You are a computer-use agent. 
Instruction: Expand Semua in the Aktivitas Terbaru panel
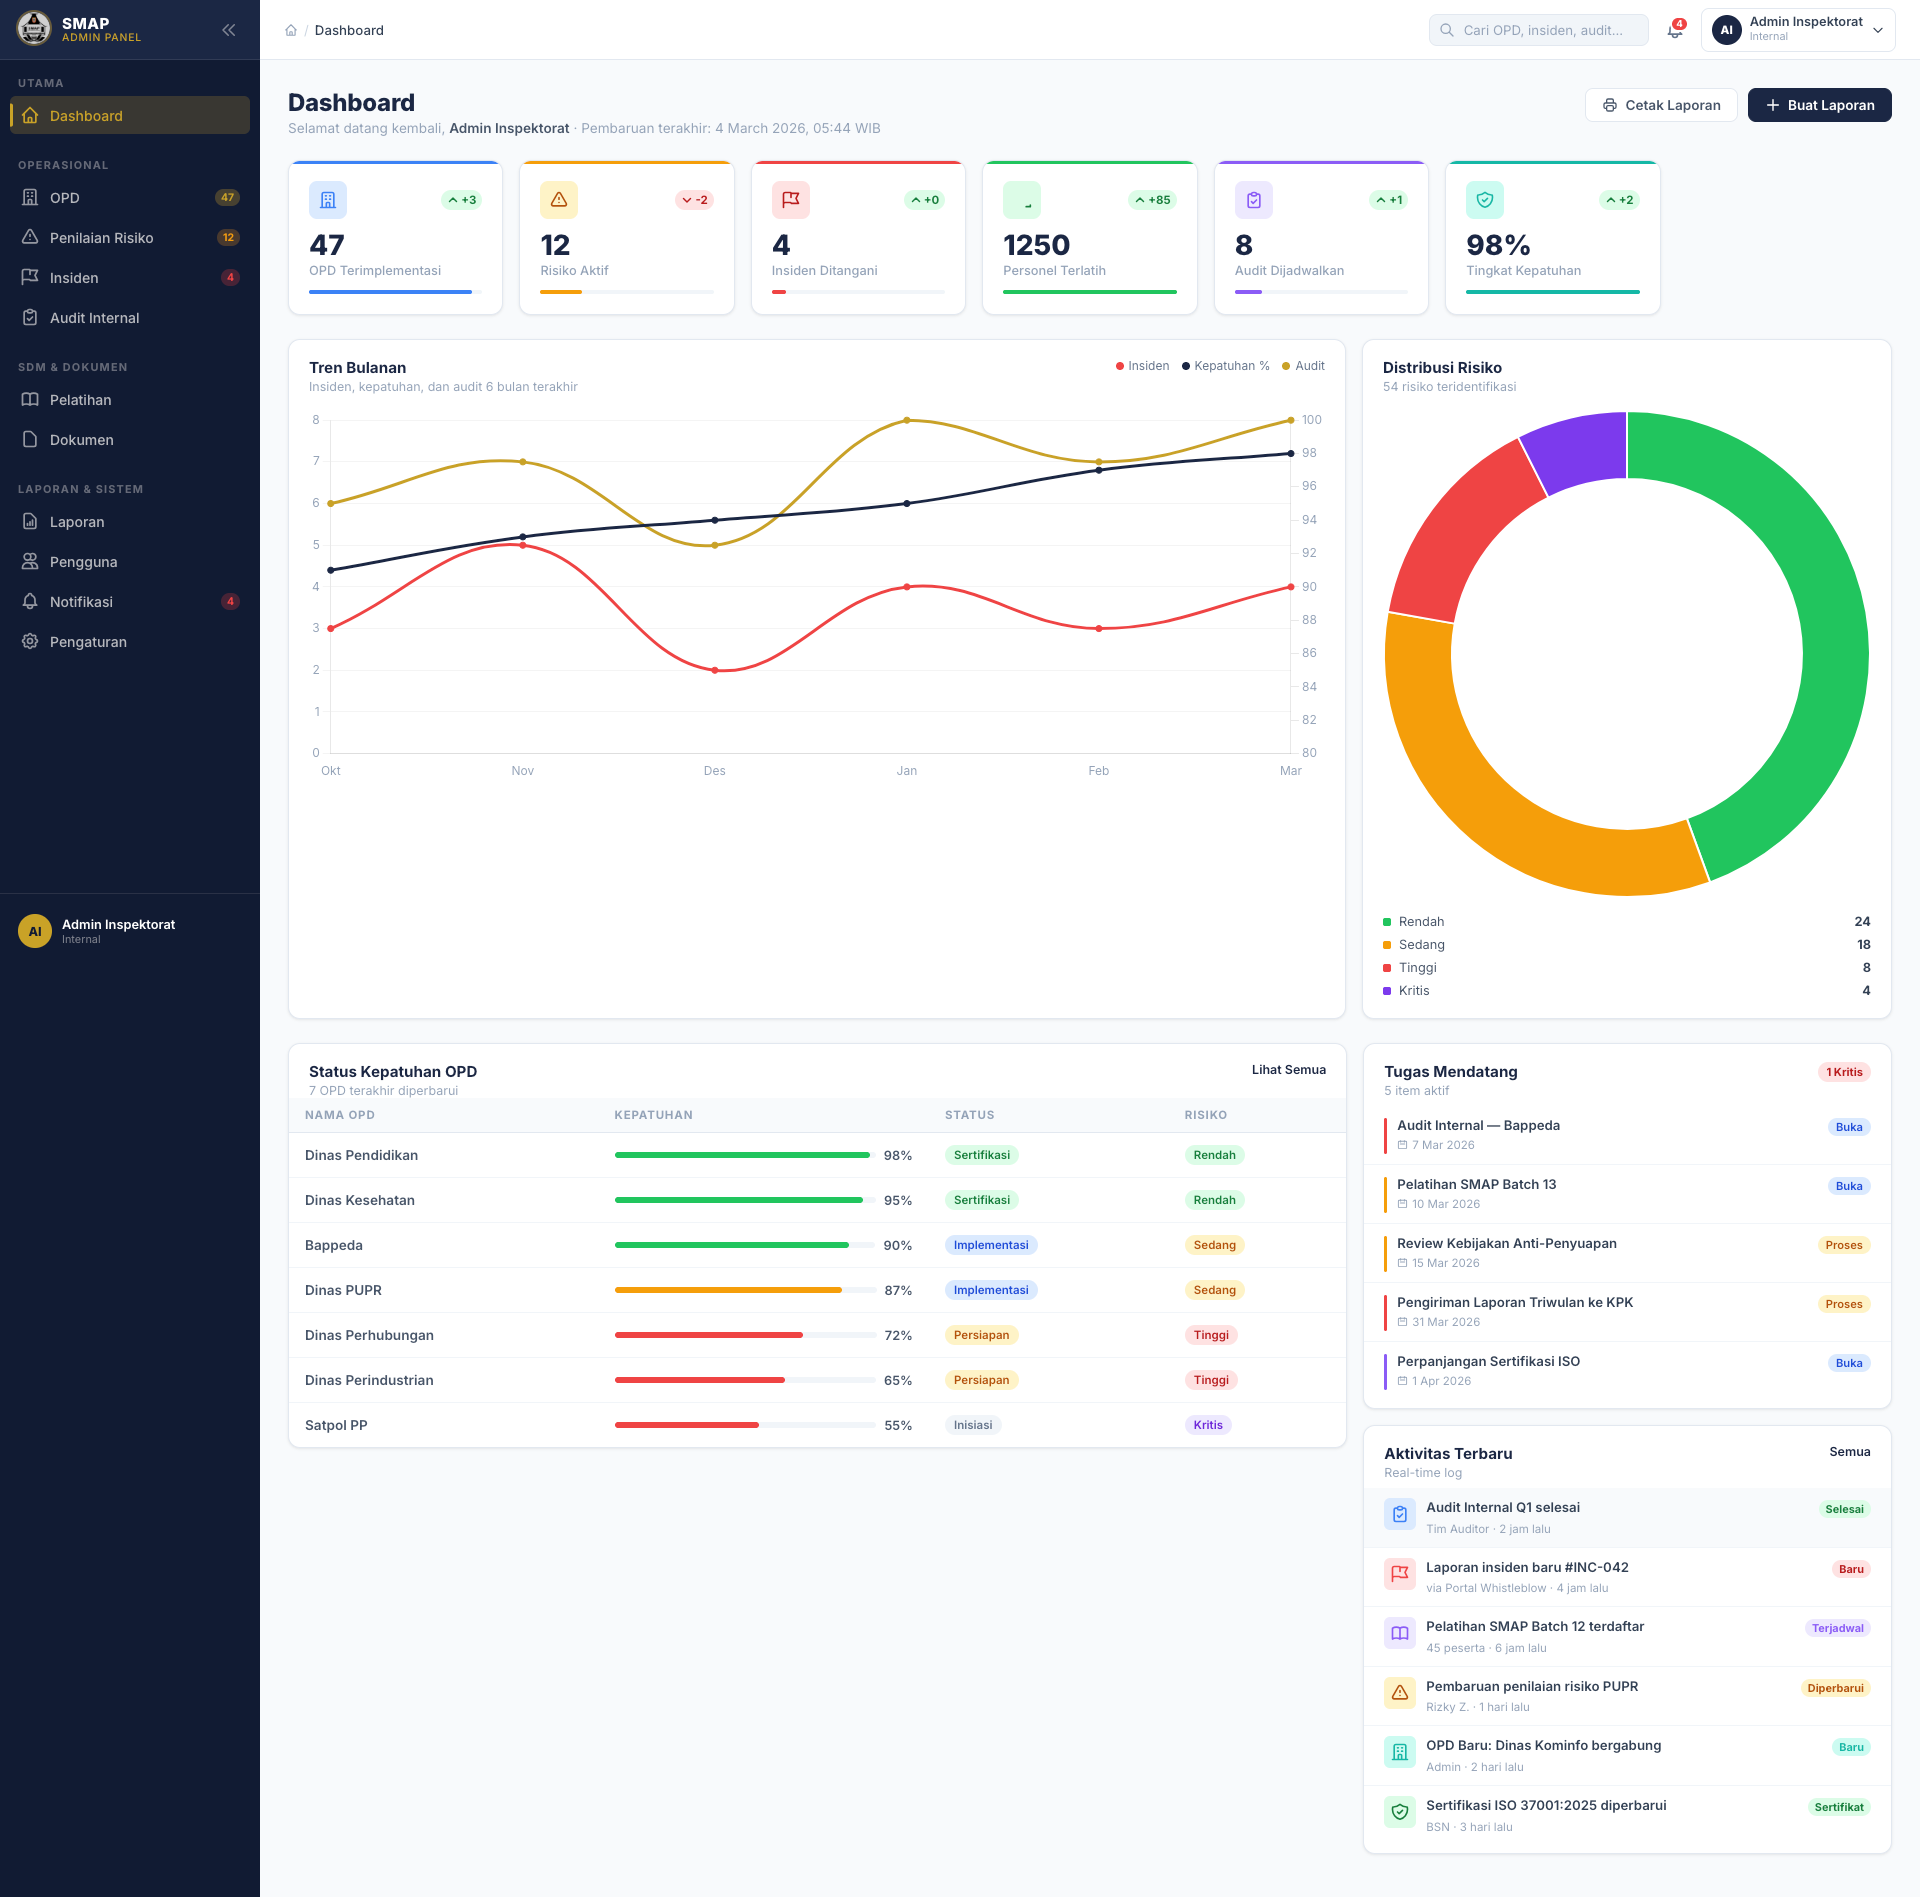point(1849,1452)
